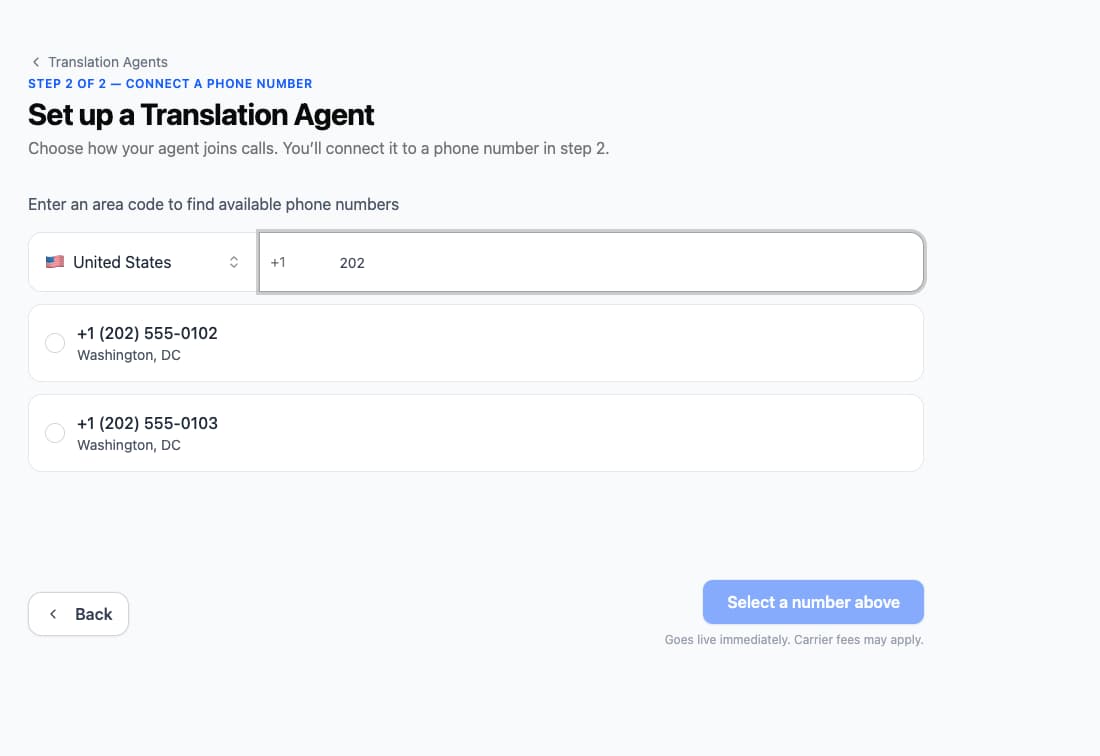Click Washington, DC under 555-0102
The image size is (1100, 756).
[129, 355]
